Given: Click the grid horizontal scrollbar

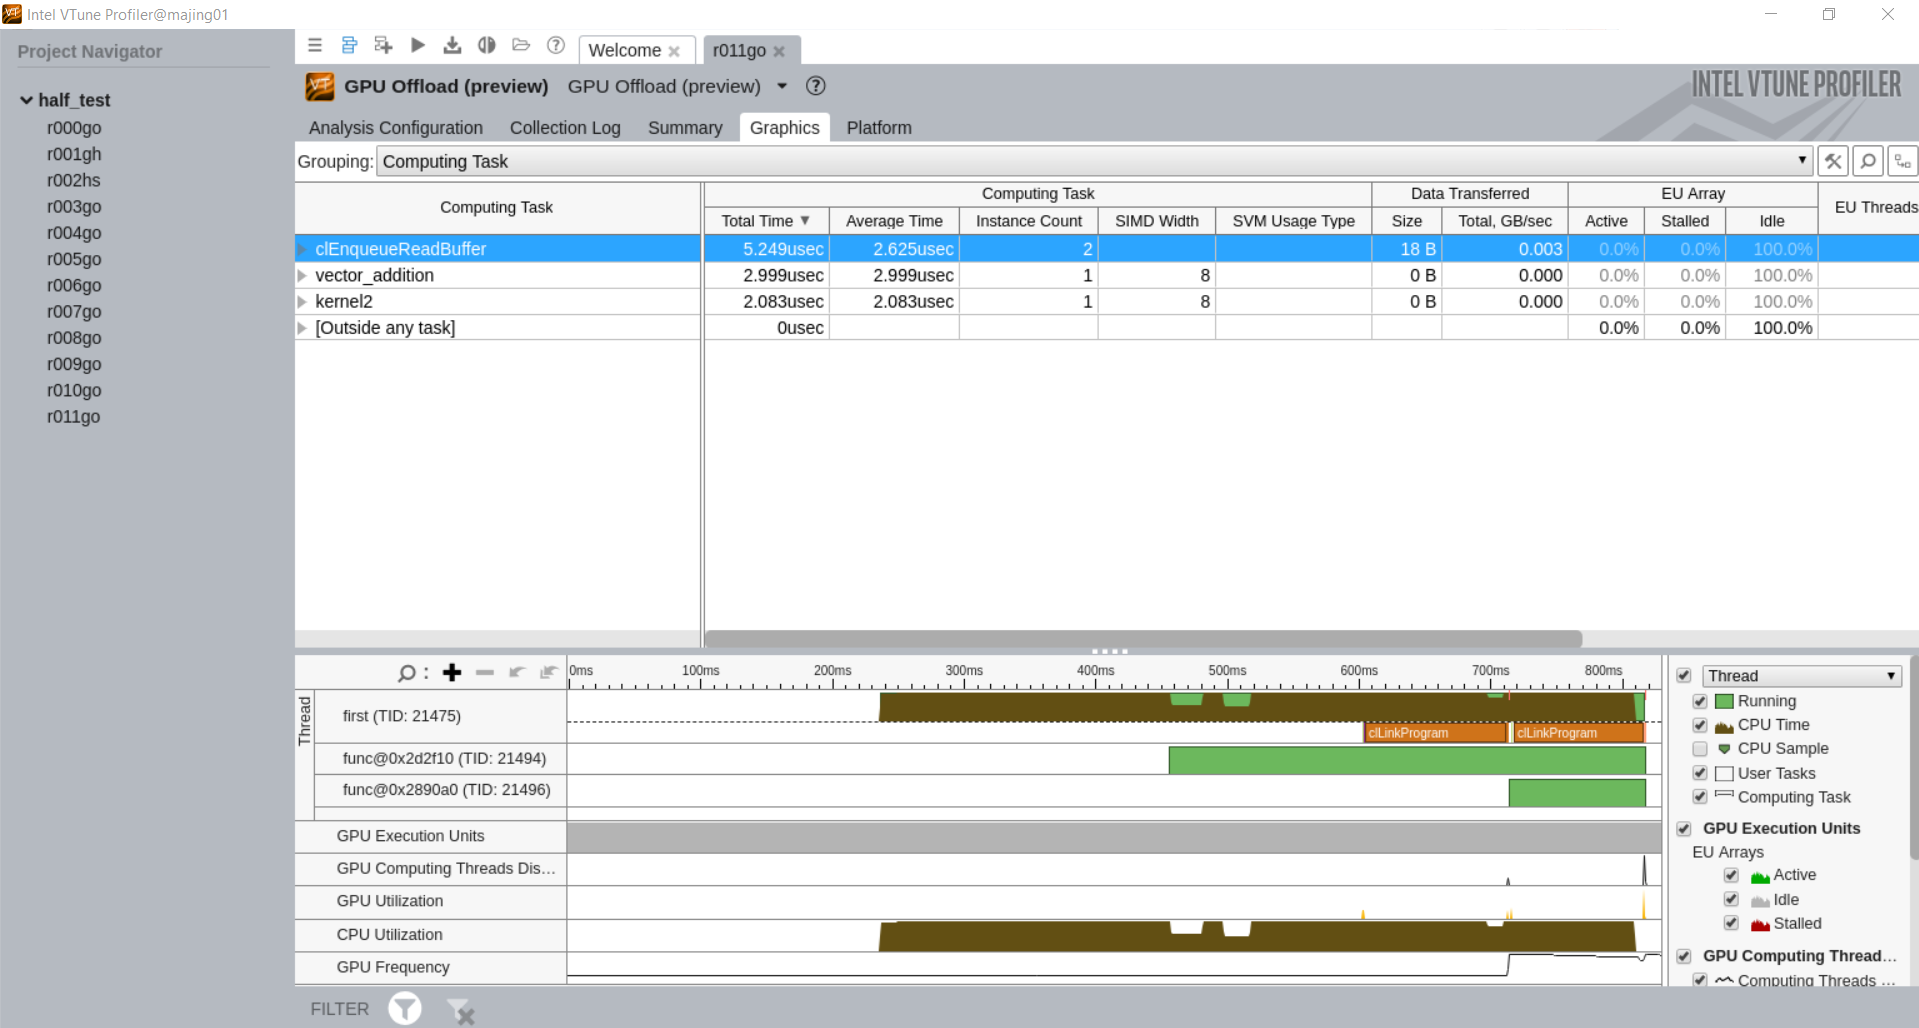Looking at the screenshot, I should (x=1143, y=638).
